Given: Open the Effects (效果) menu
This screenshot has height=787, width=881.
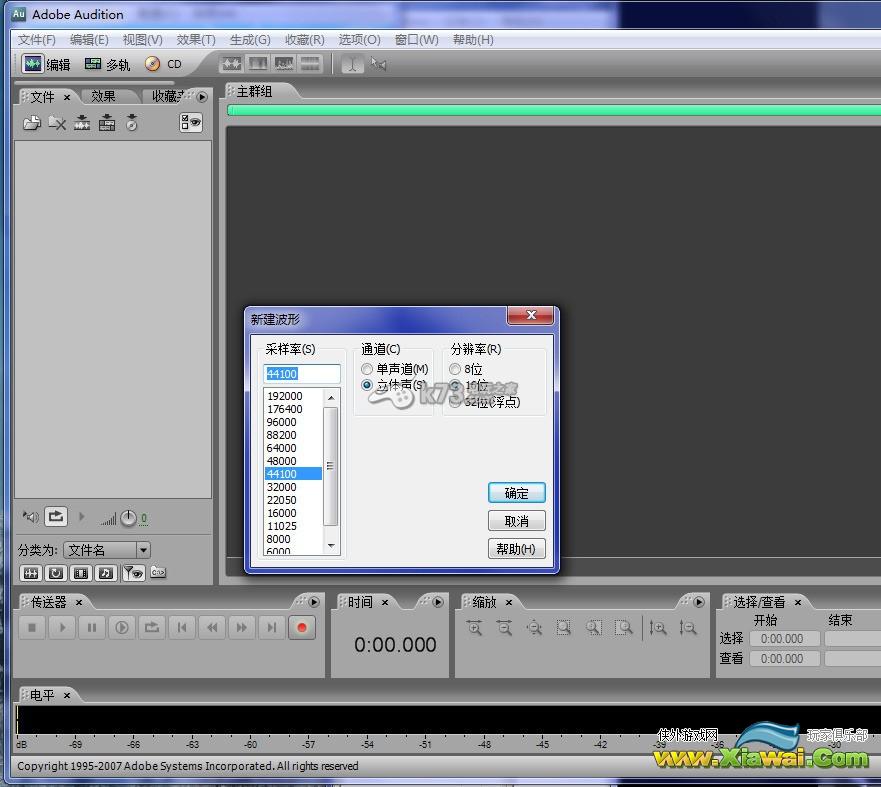Looking at the screenshot, I should [196, 40].
